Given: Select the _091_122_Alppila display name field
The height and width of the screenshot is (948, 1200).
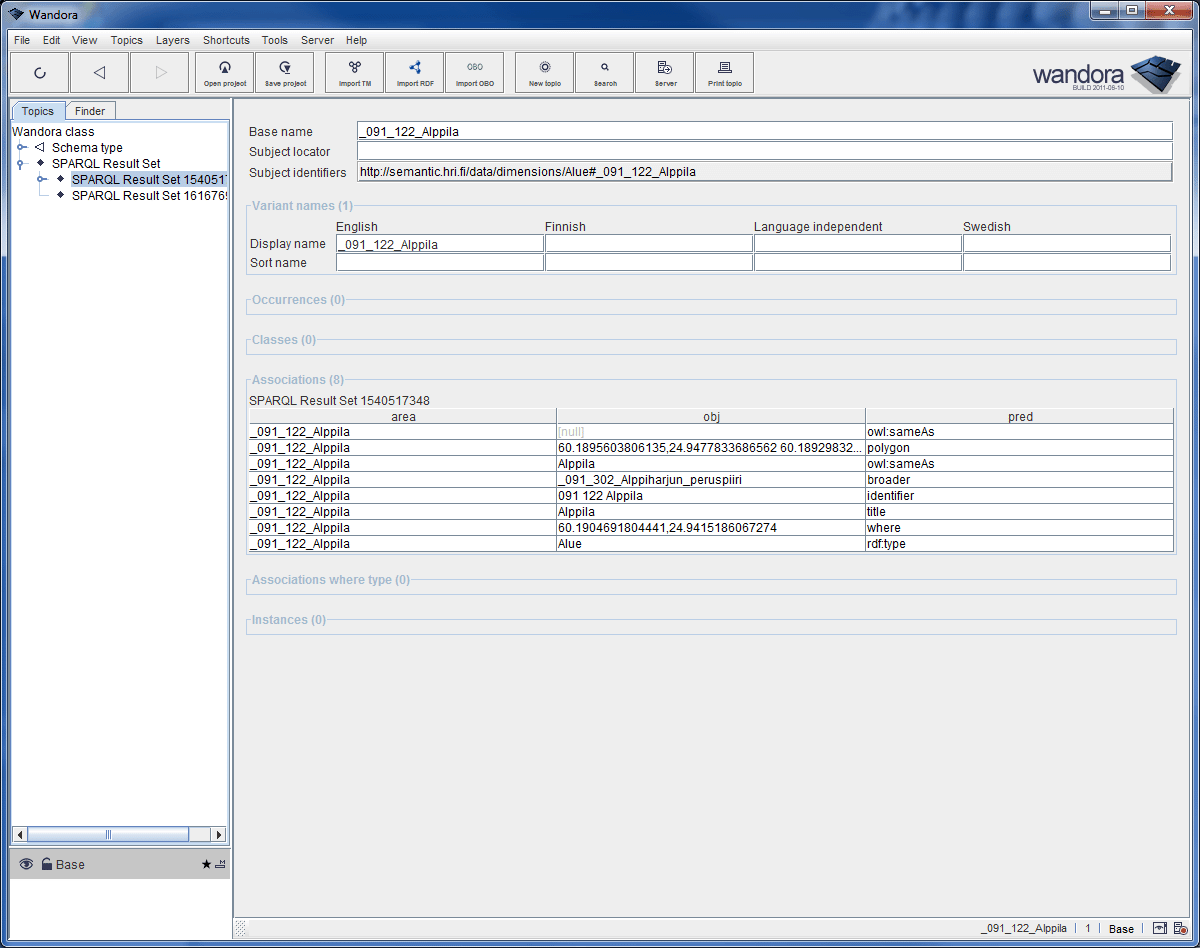Looking at the screenshot, I should click(x=440, y=243).
